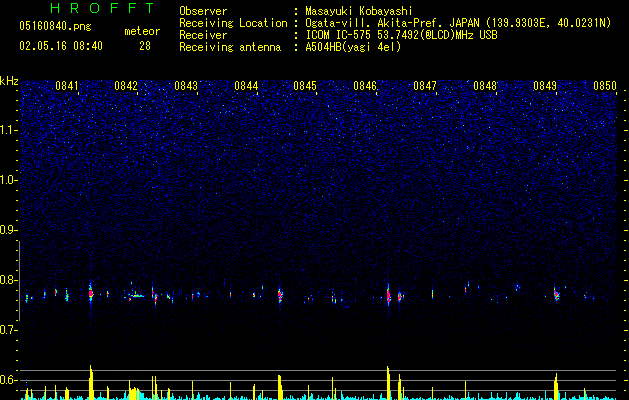Click the meteor label
This screenshot has width=629, height=400.
pos(142,31)
